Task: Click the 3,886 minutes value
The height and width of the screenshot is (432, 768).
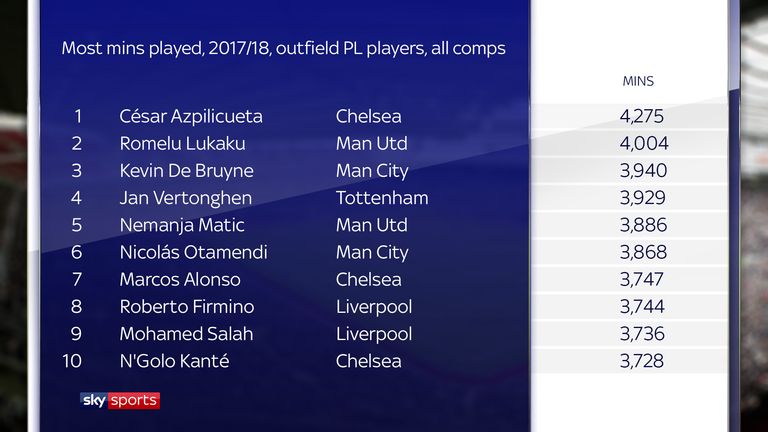Action: (x=644, y=225)
